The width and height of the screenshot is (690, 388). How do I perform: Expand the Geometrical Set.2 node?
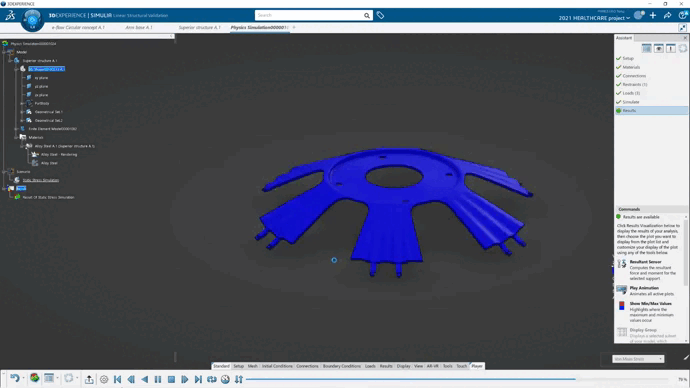tap(22, 121)
